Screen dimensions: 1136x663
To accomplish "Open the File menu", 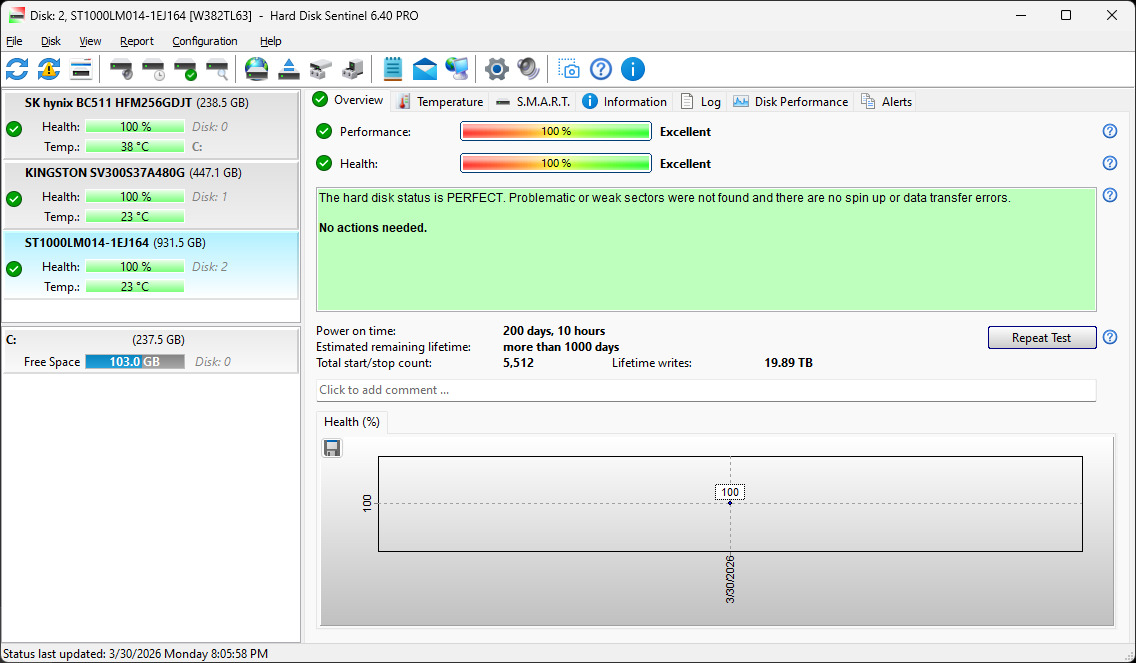I will pos(14,41).
